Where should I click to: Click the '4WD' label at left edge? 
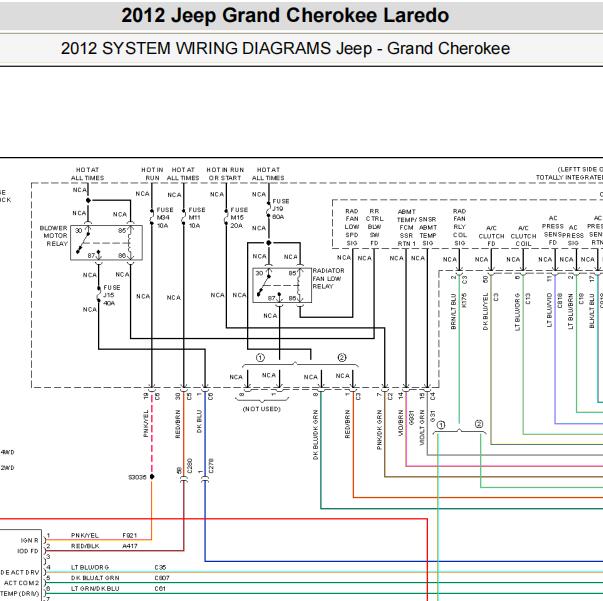(7, 452)
